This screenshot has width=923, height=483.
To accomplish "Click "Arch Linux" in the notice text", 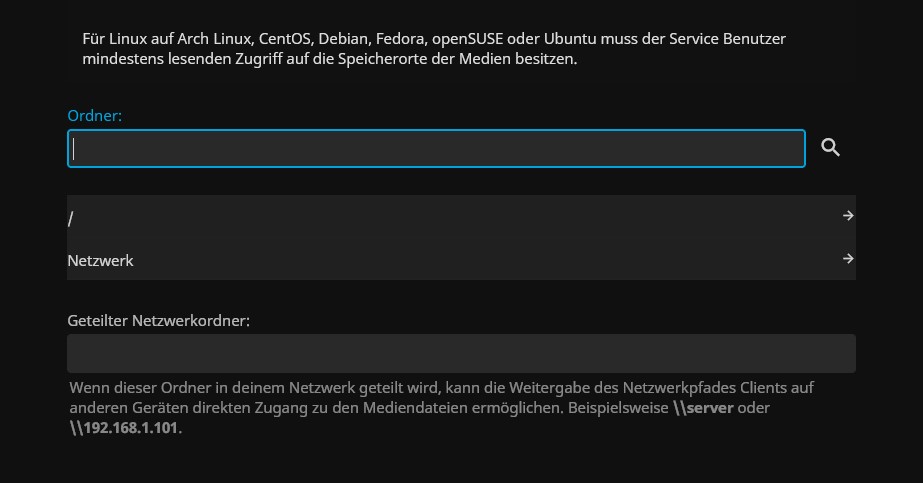I will tap(219, 40).
